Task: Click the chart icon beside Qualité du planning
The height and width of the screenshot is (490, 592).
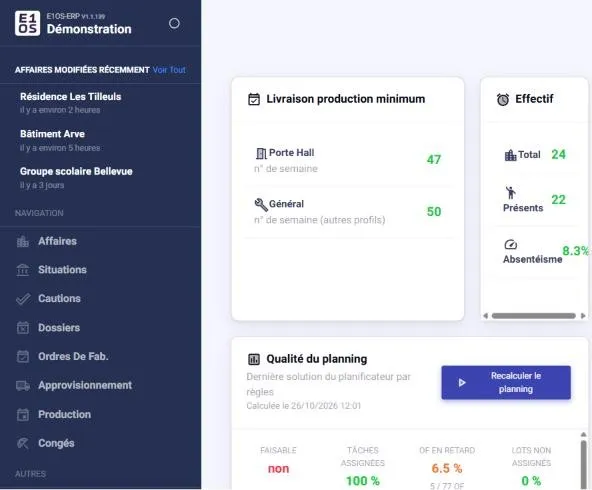Action: click(x=254, y=359)
